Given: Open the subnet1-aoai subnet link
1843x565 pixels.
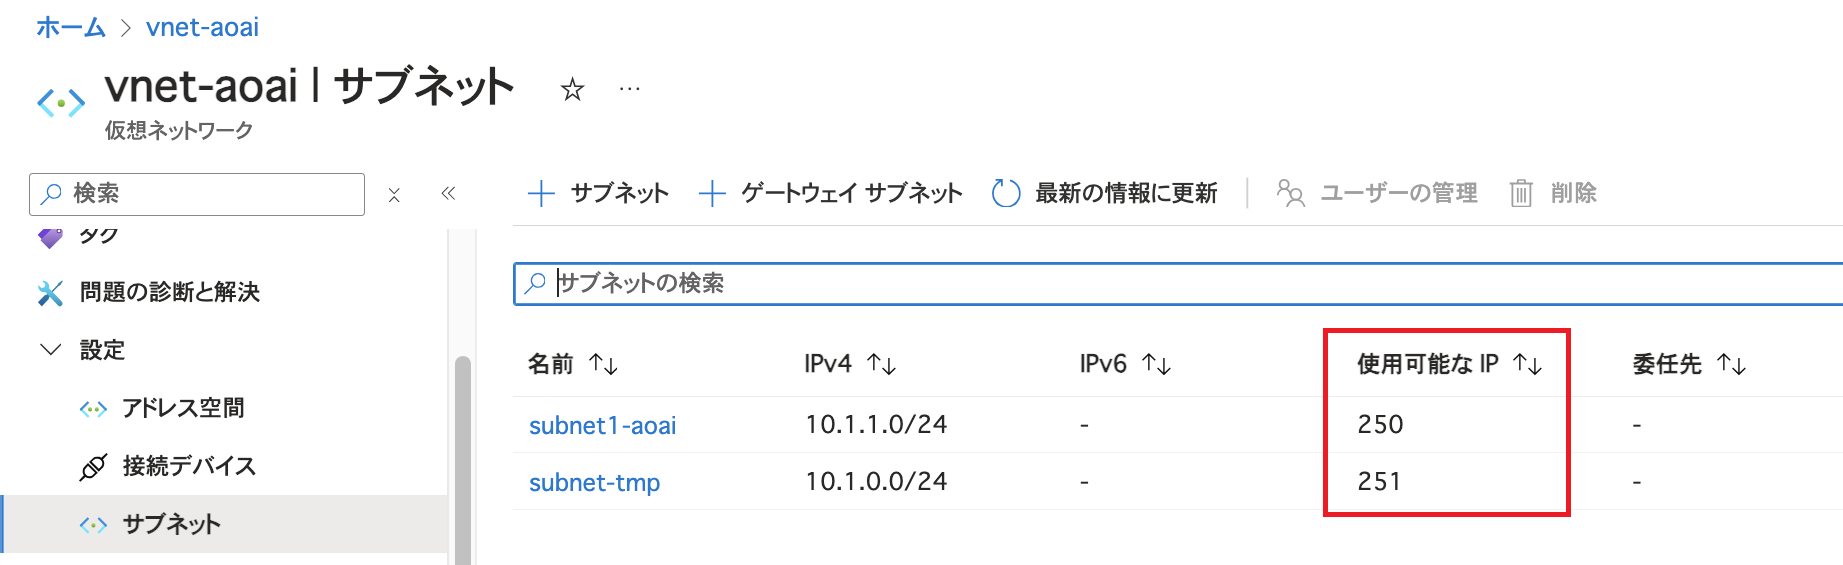Looking at the screenshot, I should (602, 426).
